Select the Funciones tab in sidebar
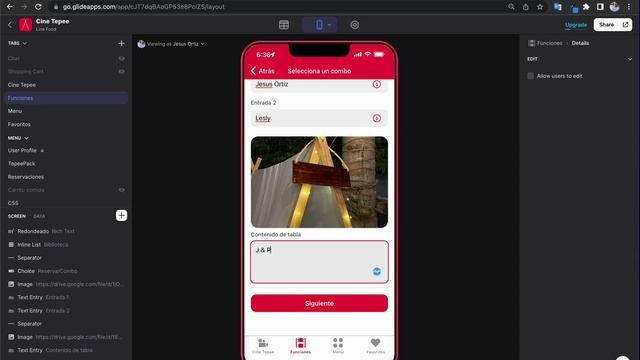Image resolution: width=640 pixels, height=360 pixels. point(67,98)
